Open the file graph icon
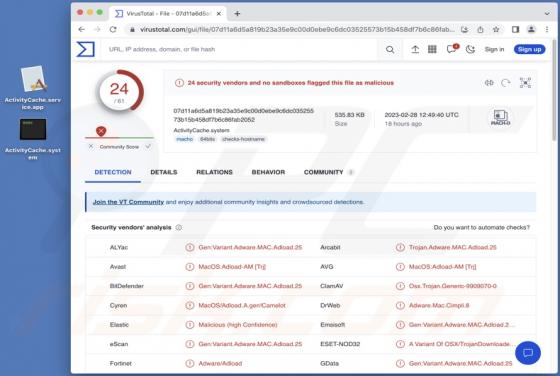 click(x=525, y=83)
